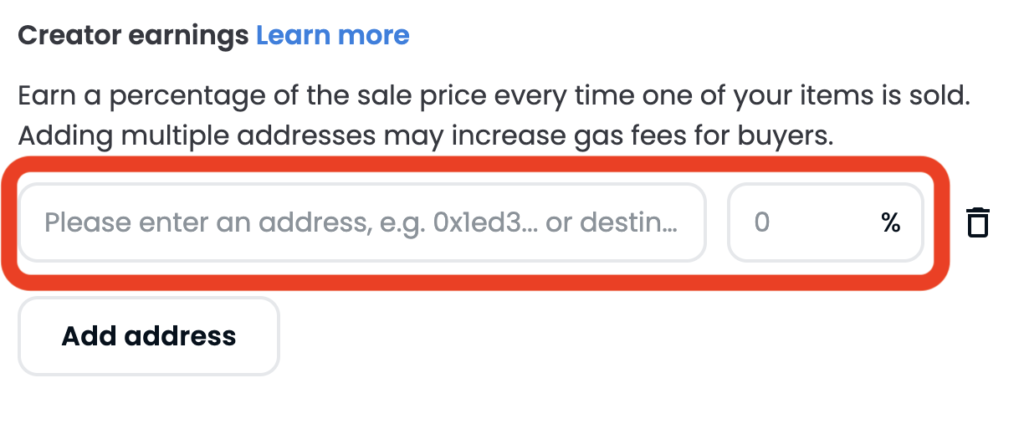Screen dimensions: 1024x429
Task: Focus the wallet address input field
Action: [362, 222]
